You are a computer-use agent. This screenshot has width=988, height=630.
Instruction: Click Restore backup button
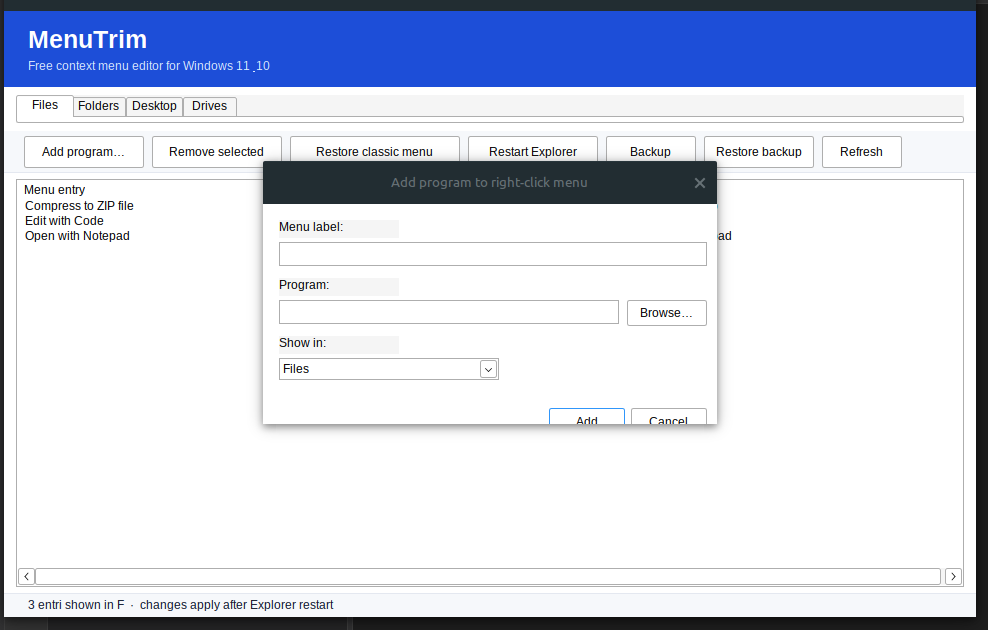point(759,152)
